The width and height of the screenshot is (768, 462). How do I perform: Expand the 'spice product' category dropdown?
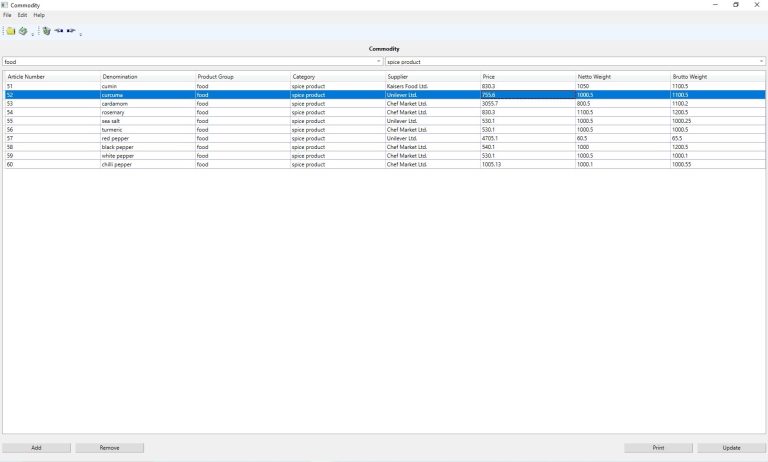761,62
